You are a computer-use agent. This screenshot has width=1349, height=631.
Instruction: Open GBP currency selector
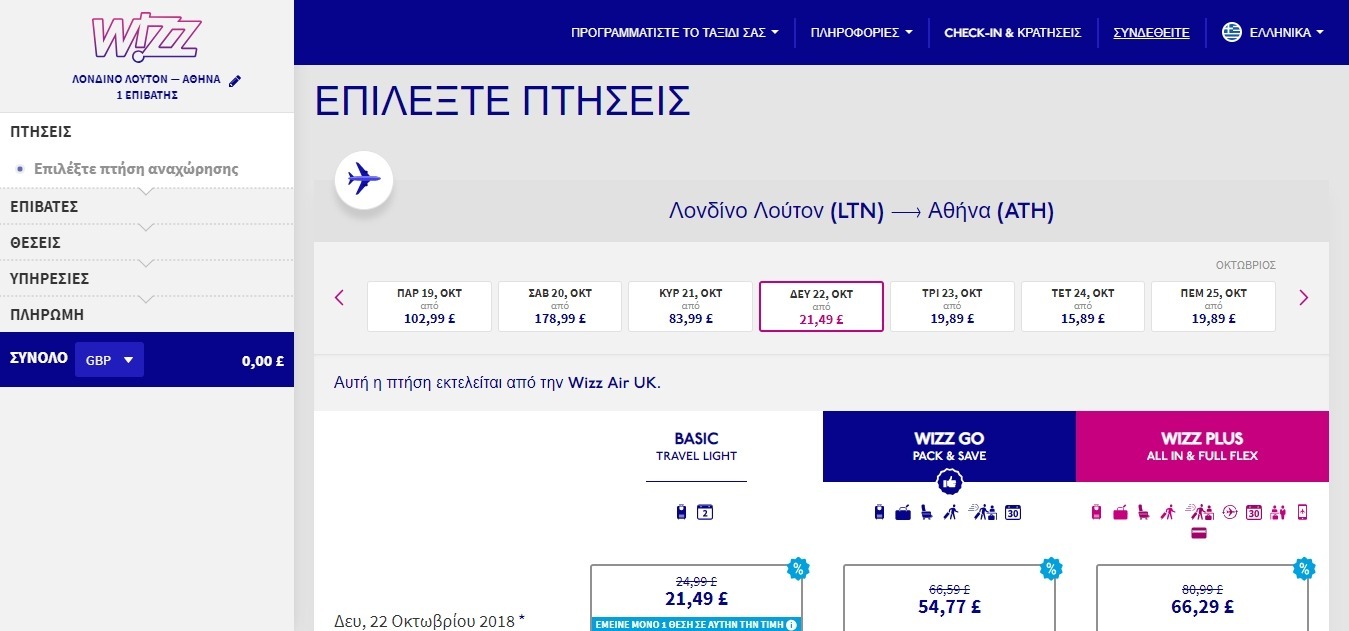[109, 360]
